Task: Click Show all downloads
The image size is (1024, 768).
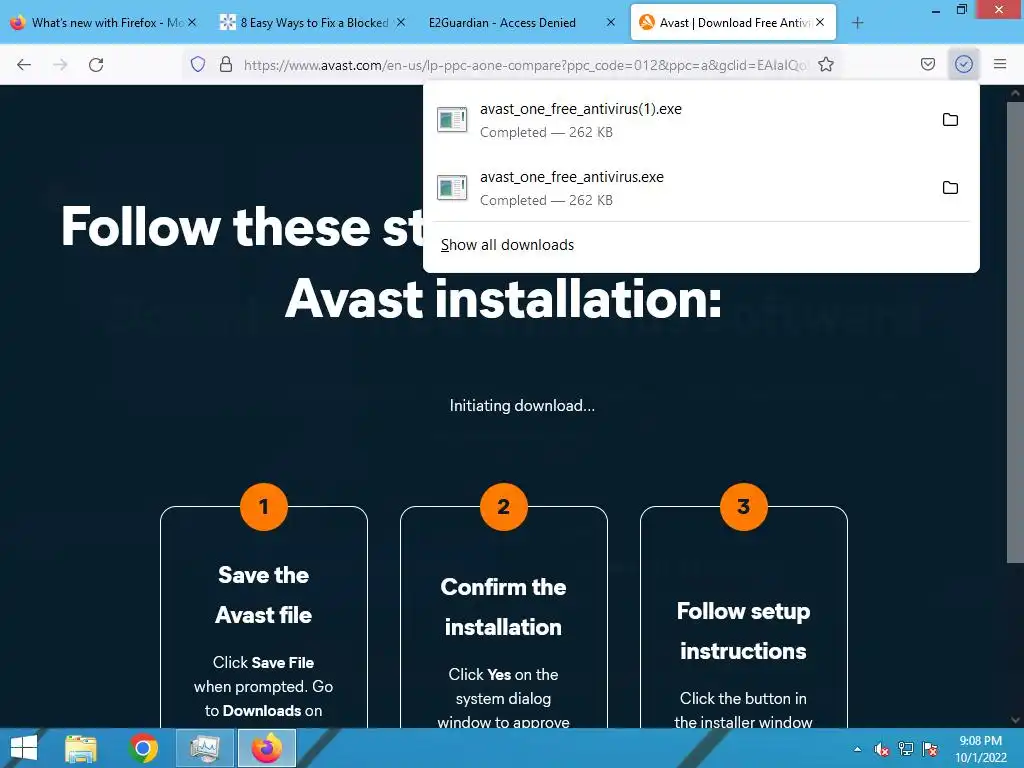Action: [507, 245]
